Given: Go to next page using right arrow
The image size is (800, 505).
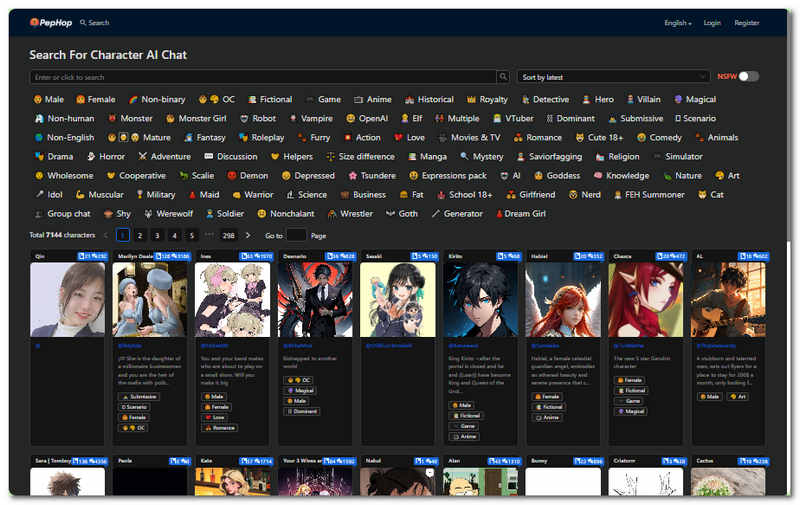Looking at the screenshot, I should click(248, 235).
